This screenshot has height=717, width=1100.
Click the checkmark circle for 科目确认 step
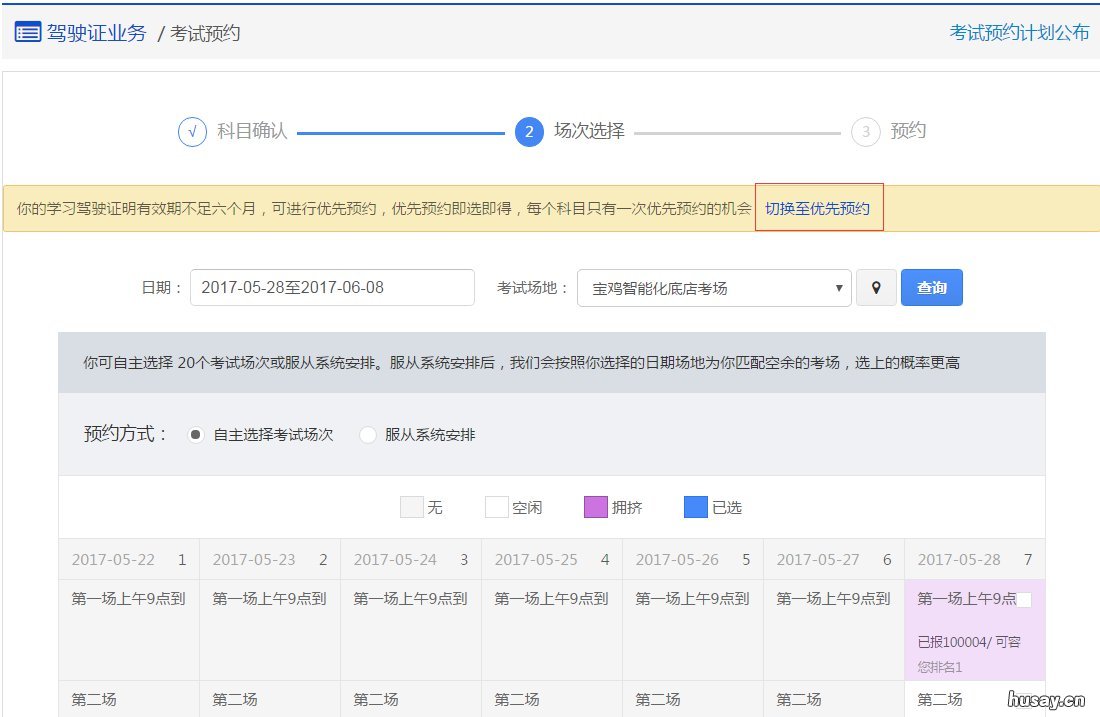pyautogui.click(x=192, y=130)
